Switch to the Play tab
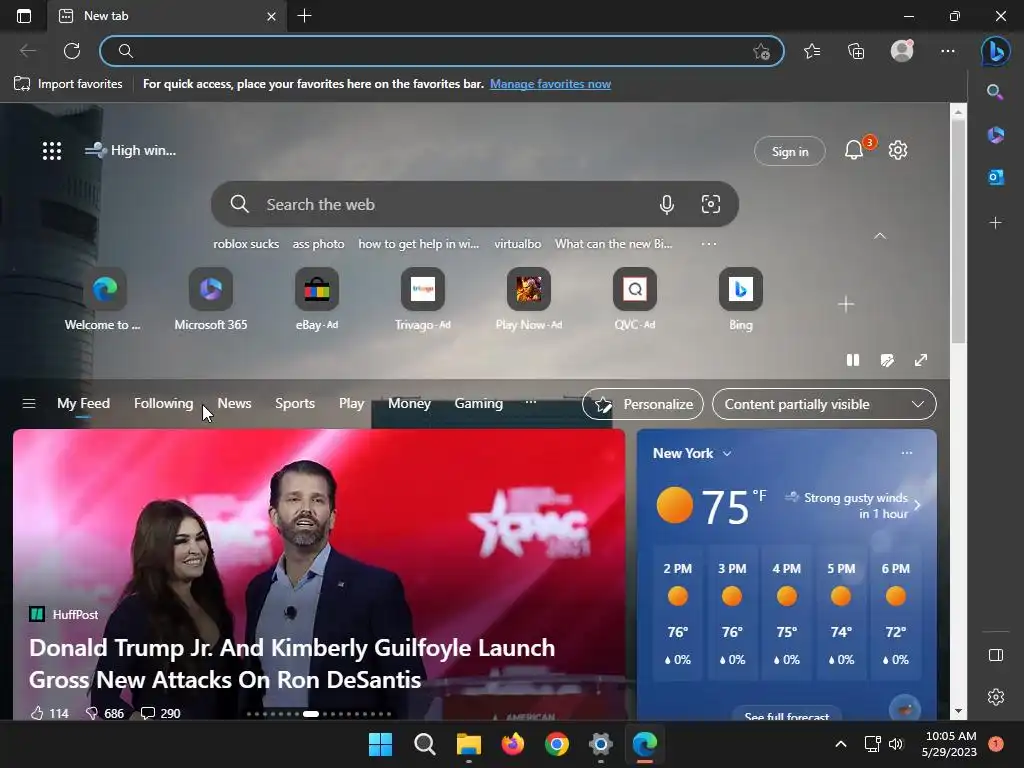This screenshot has width=1024, height=768. tap(351, 404)
